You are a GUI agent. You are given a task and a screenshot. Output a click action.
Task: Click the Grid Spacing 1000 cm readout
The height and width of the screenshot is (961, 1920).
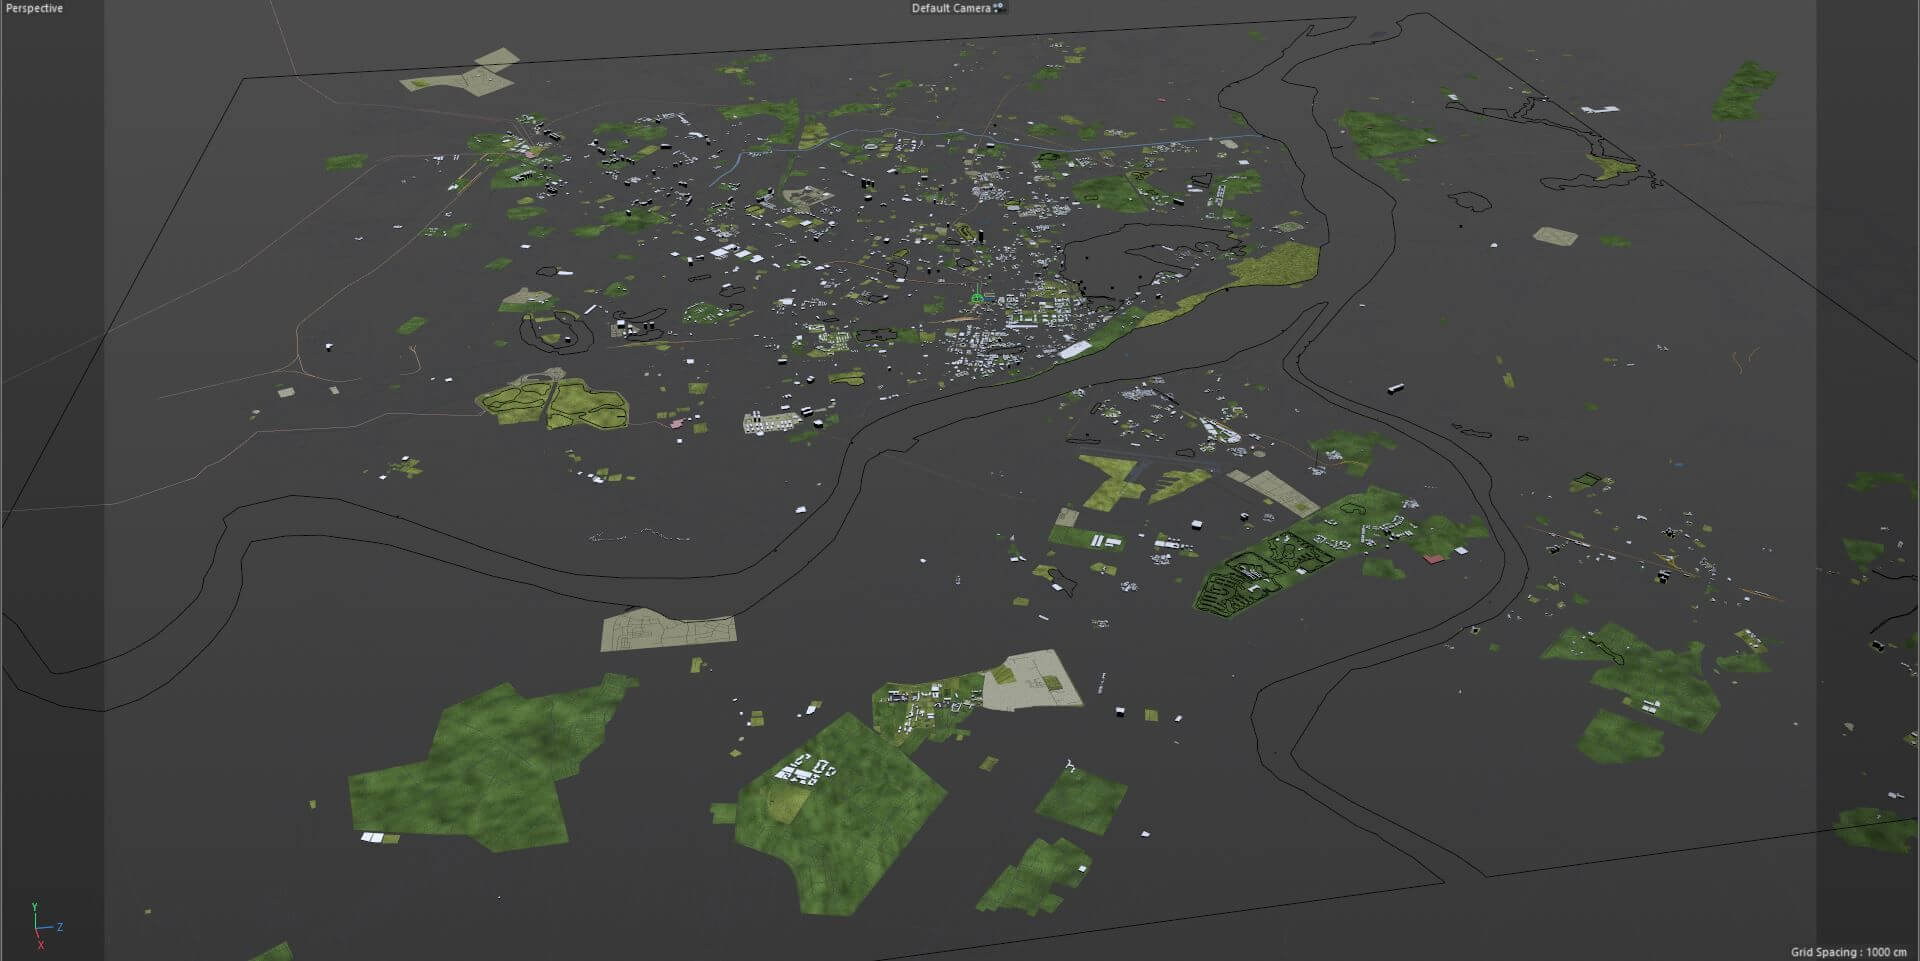coord(1848,952)
